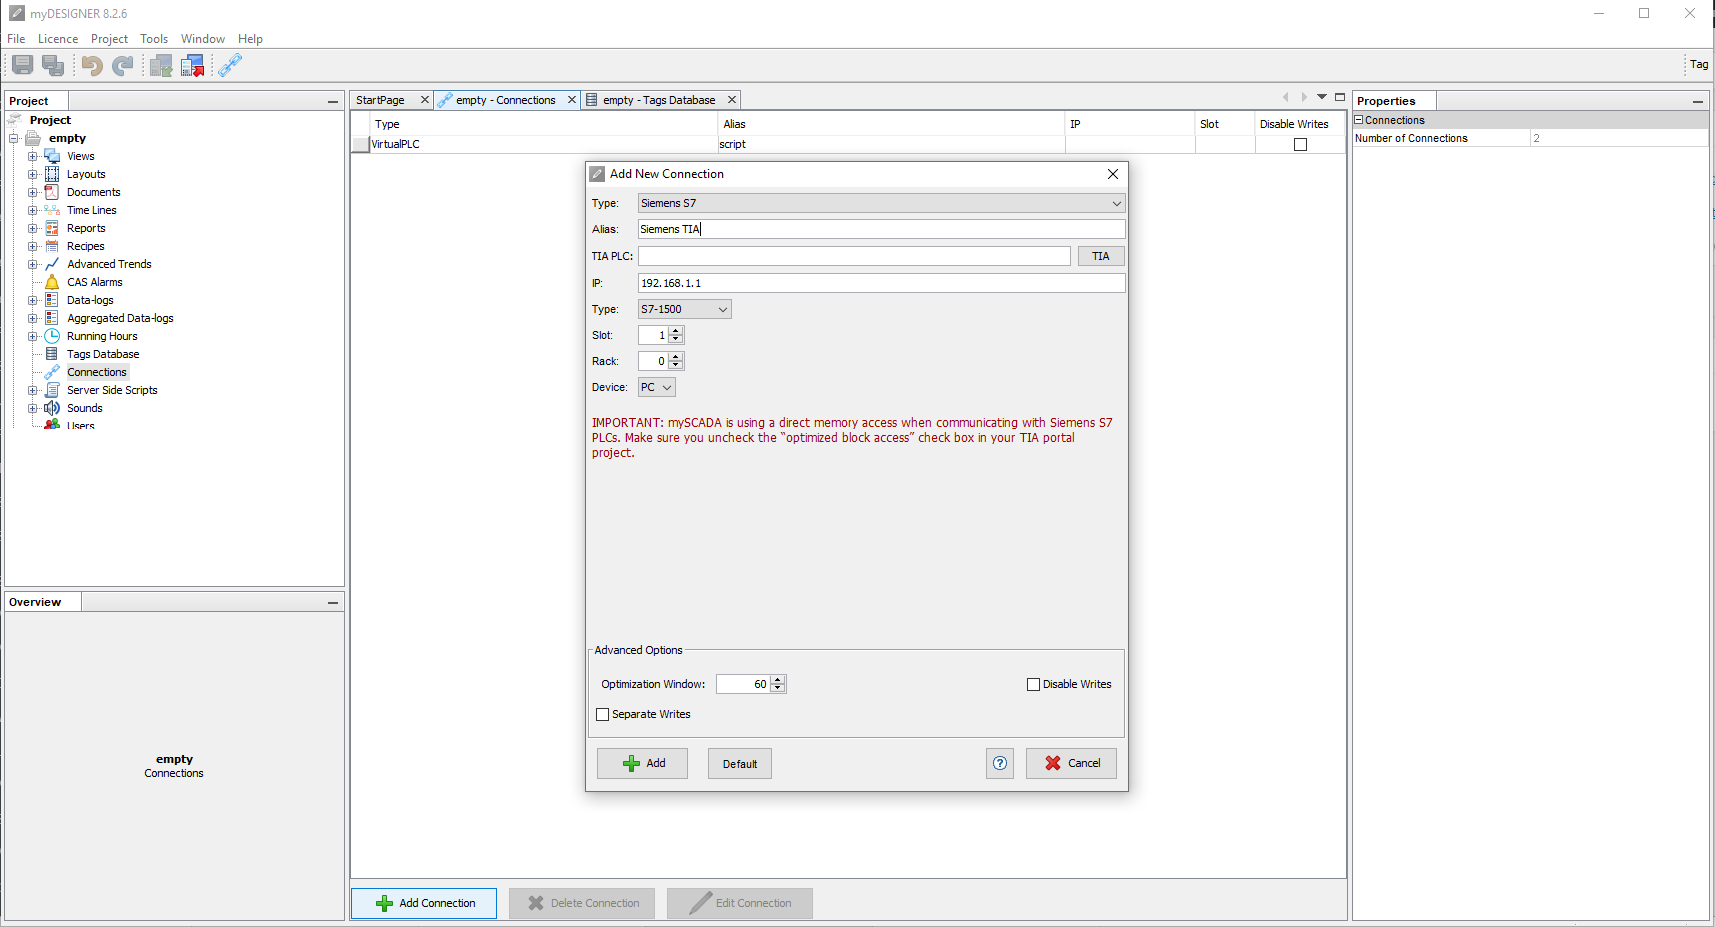Click the Reports icon in tree
Image resolution: width=1715 pixels, height=927 pixels.
pyautogui.click(x=52, y=228)
